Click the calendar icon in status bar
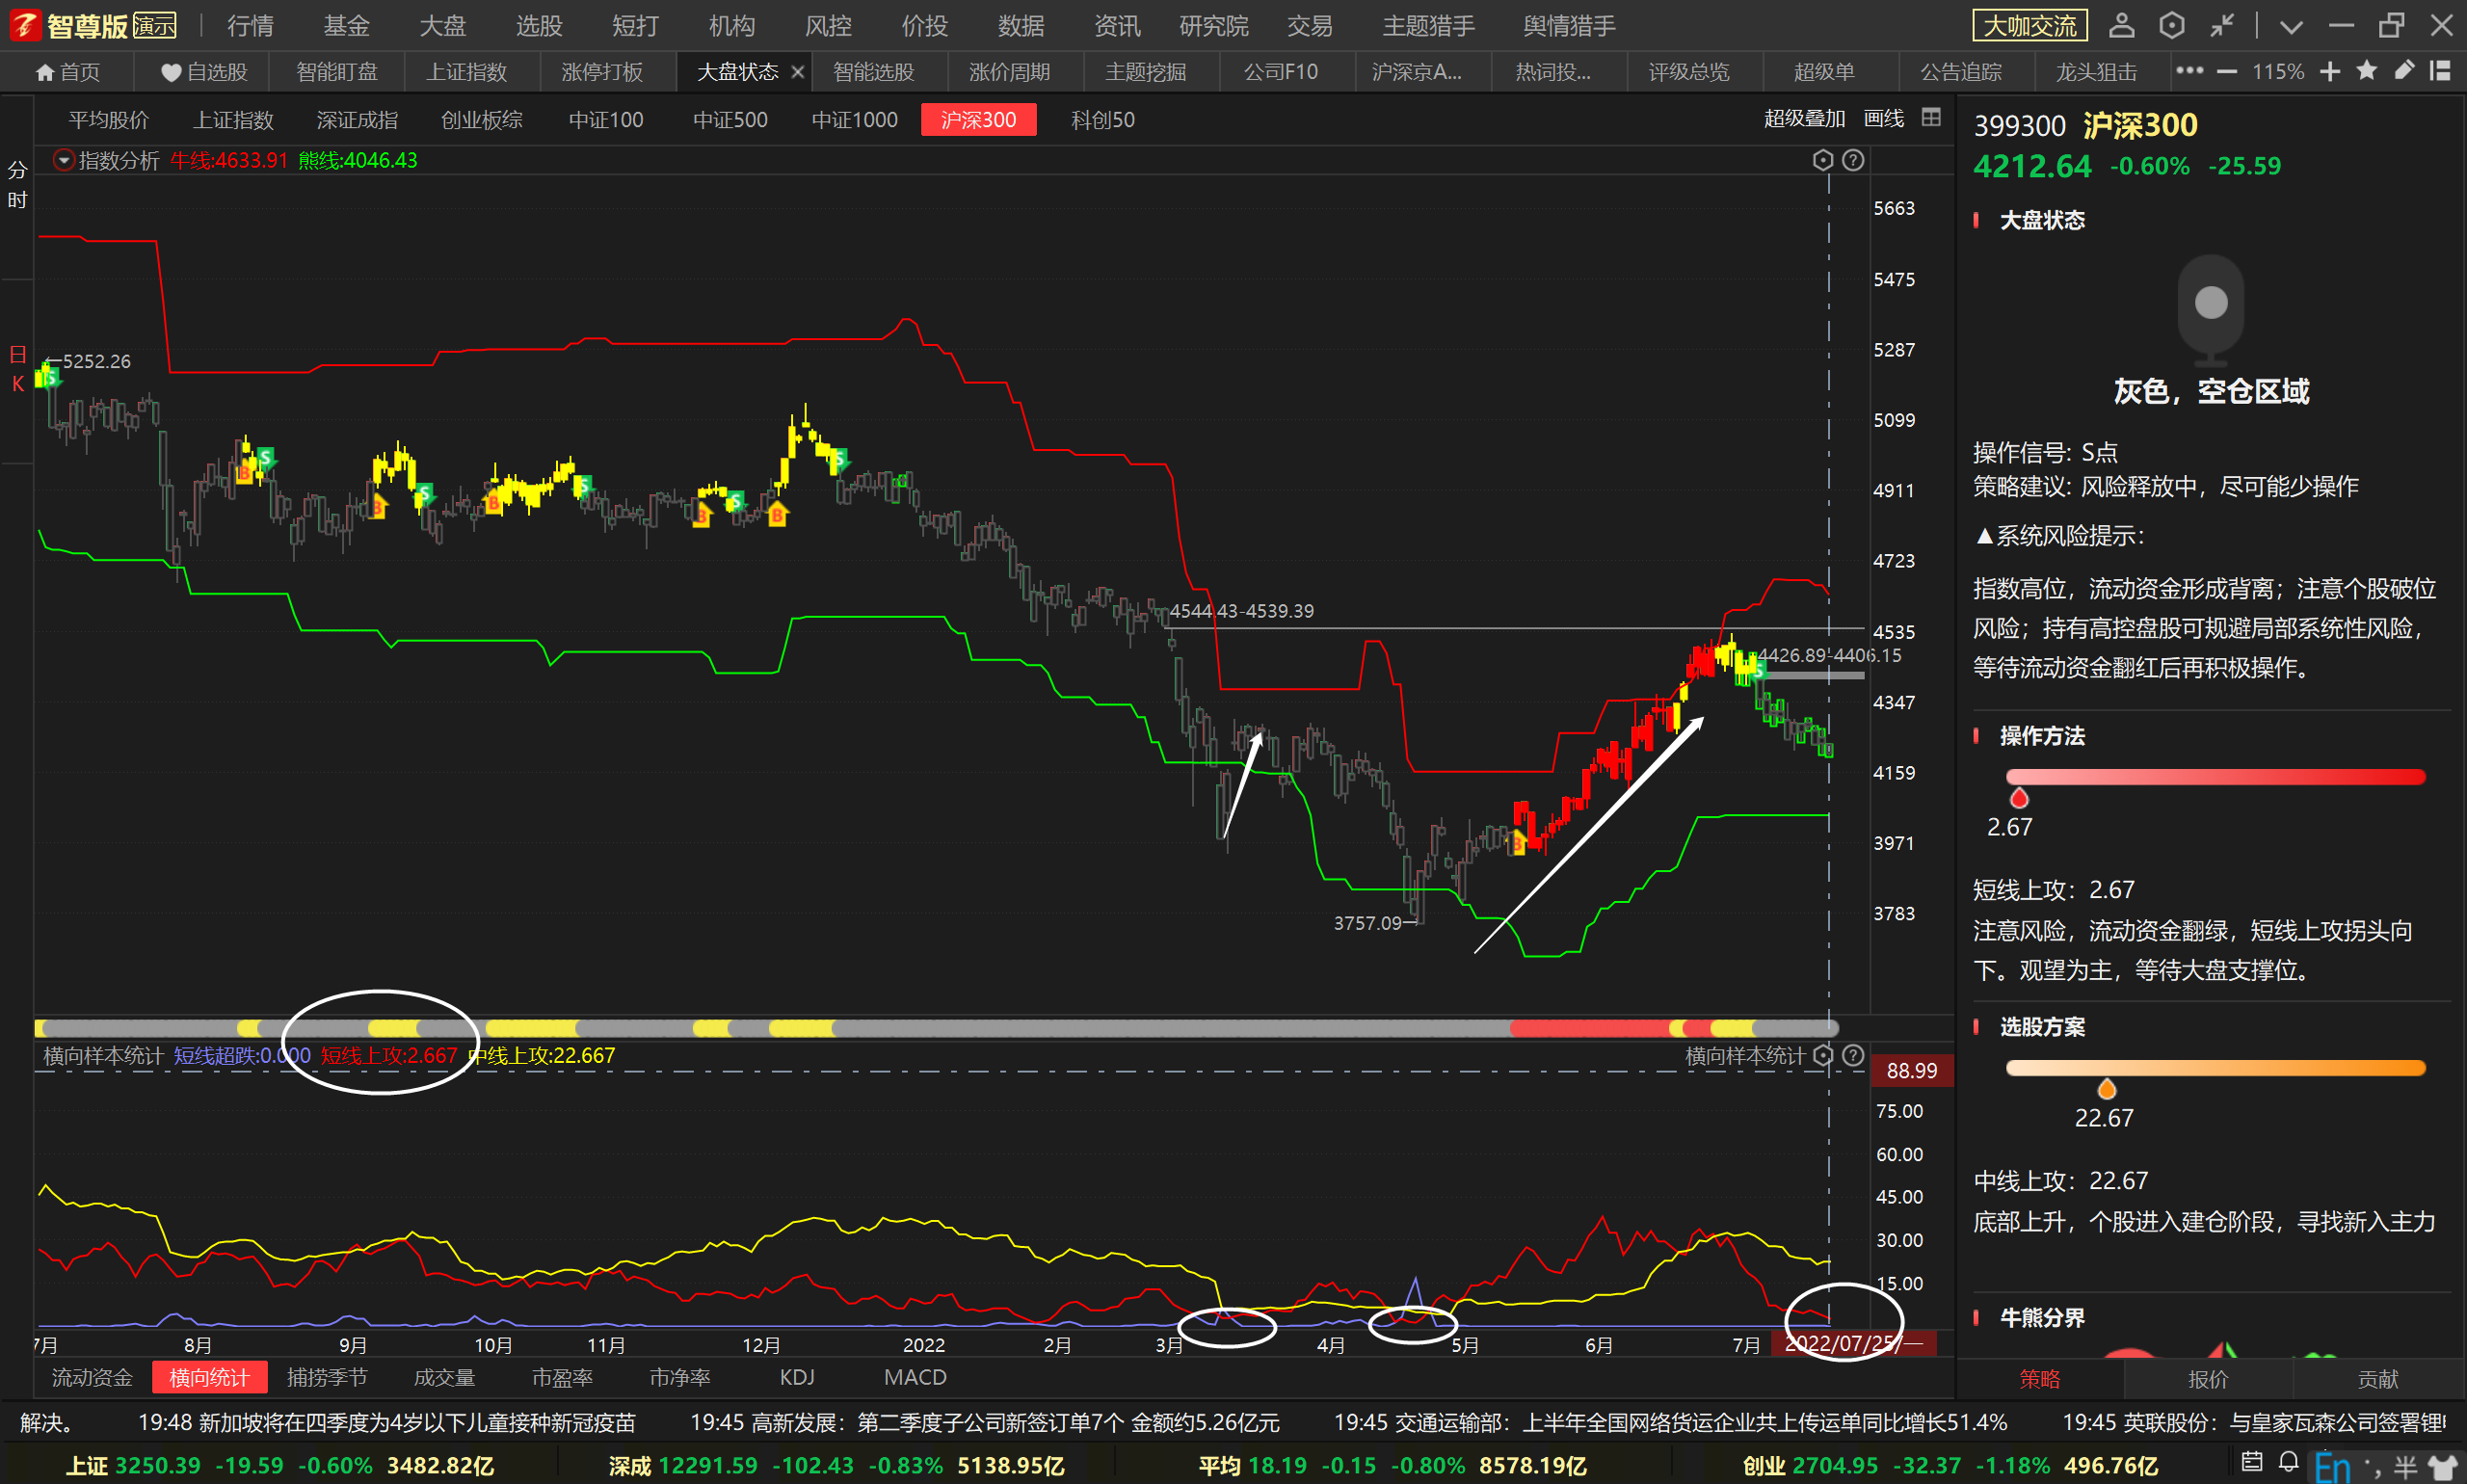2467x1484 pixels. click(2251, 1463)
